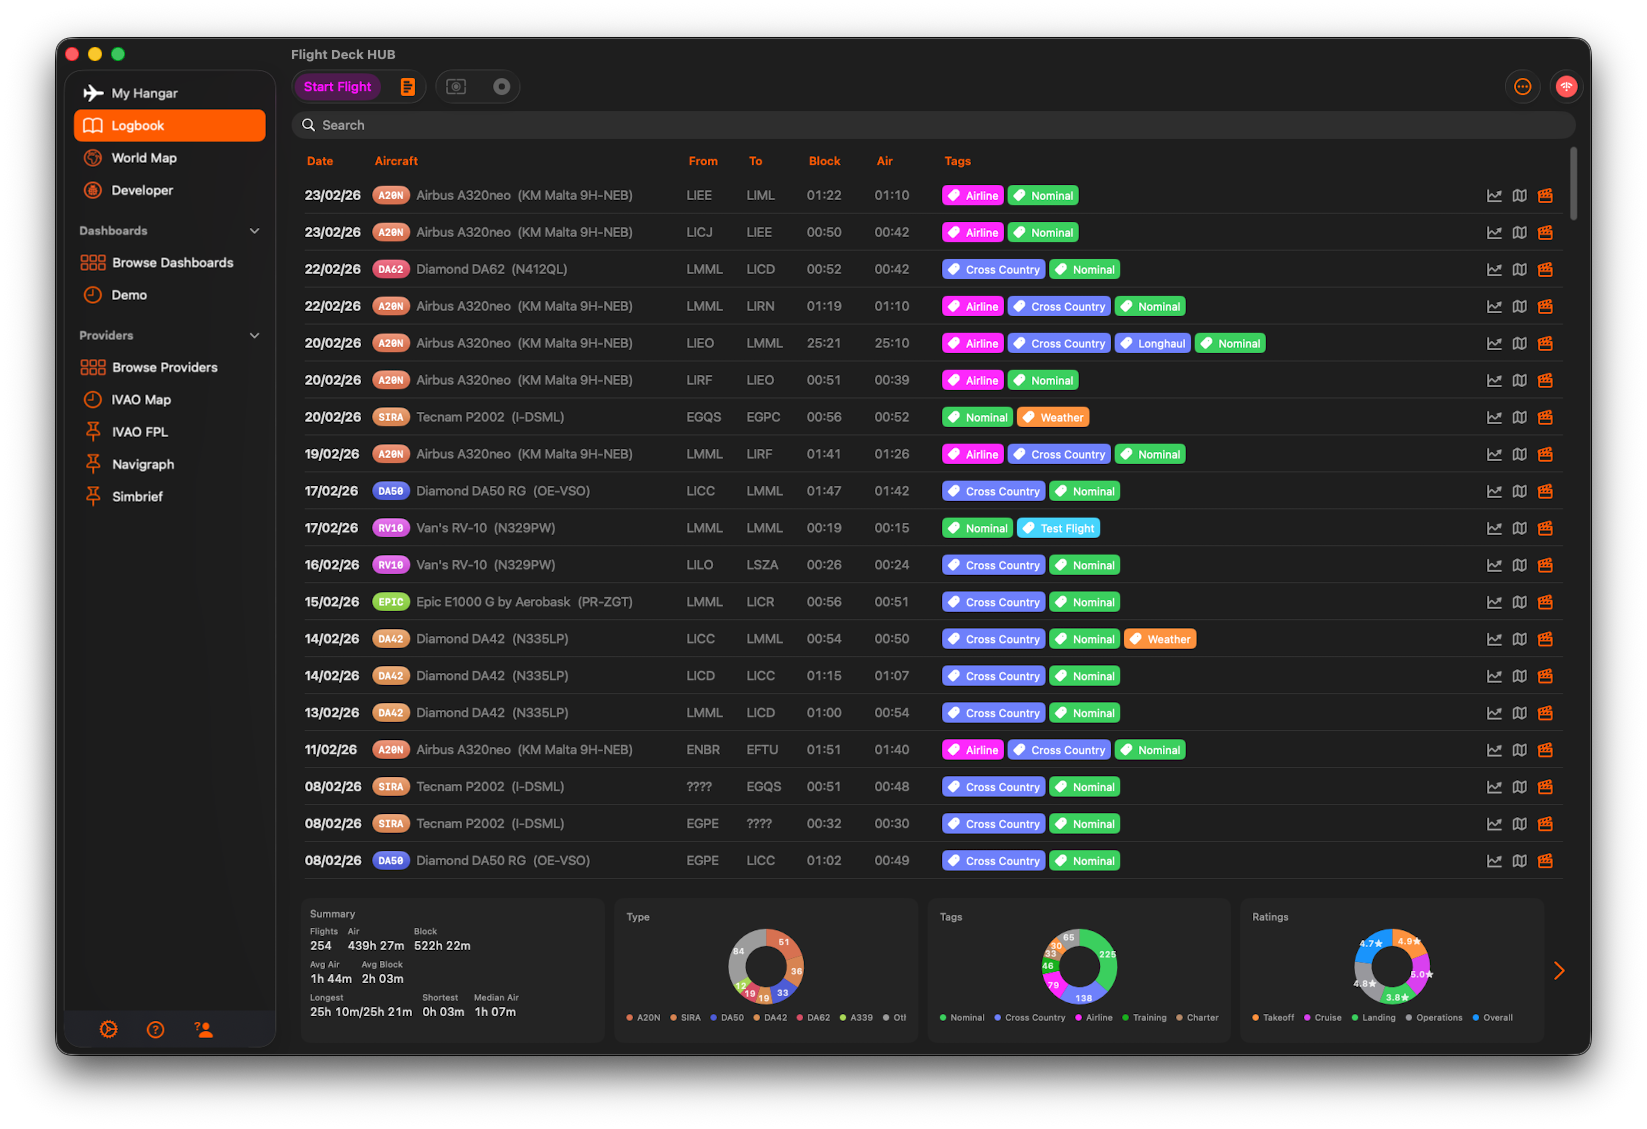Sort the logbook by the Block column header
Viewport: 1647px width, 1129px height.
[x=824, y=161]
